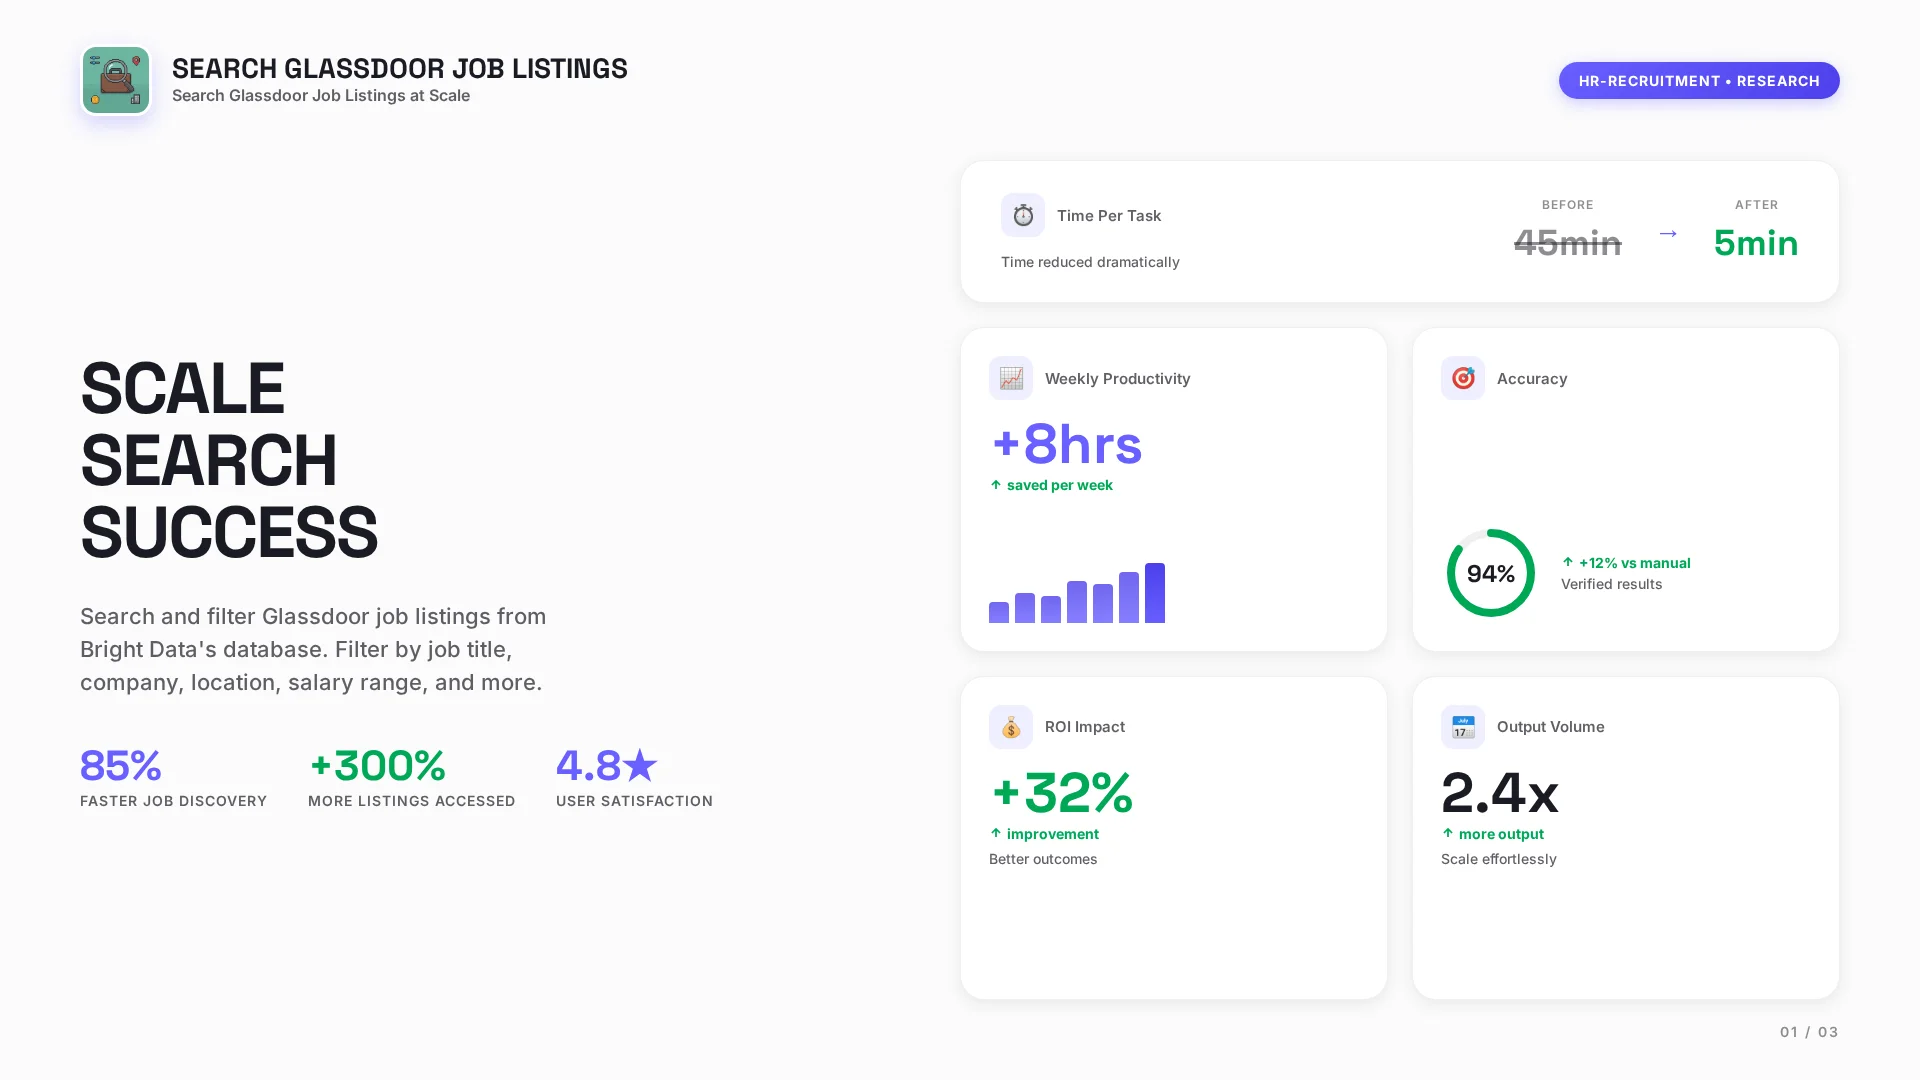Click the 94% circular accuracy gauge
Image resolution: width=1920 pixels, height=1080 pixels.
pos(1490,573)
